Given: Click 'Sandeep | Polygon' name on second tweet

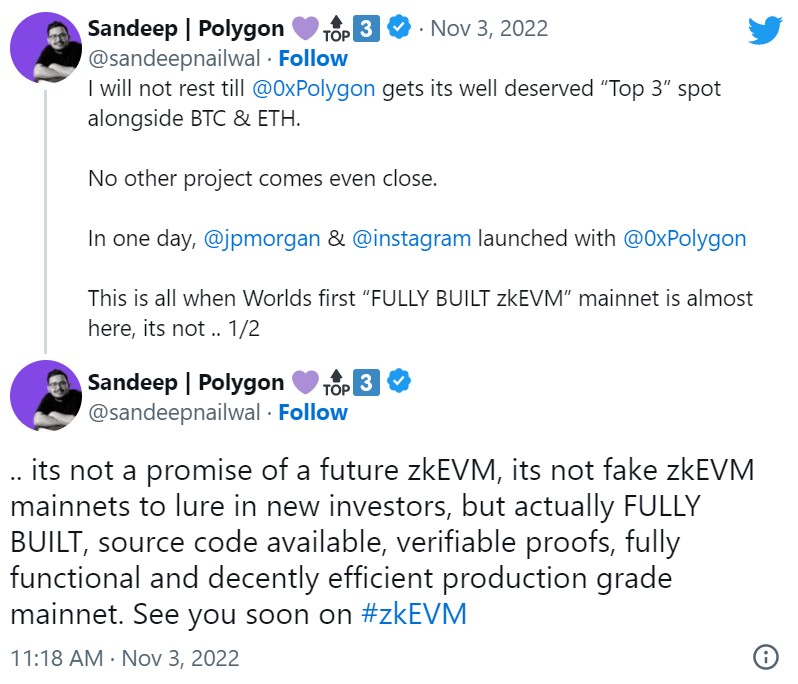Looking at the screenshot, I should pyautogui.click(x=186, y=382).
